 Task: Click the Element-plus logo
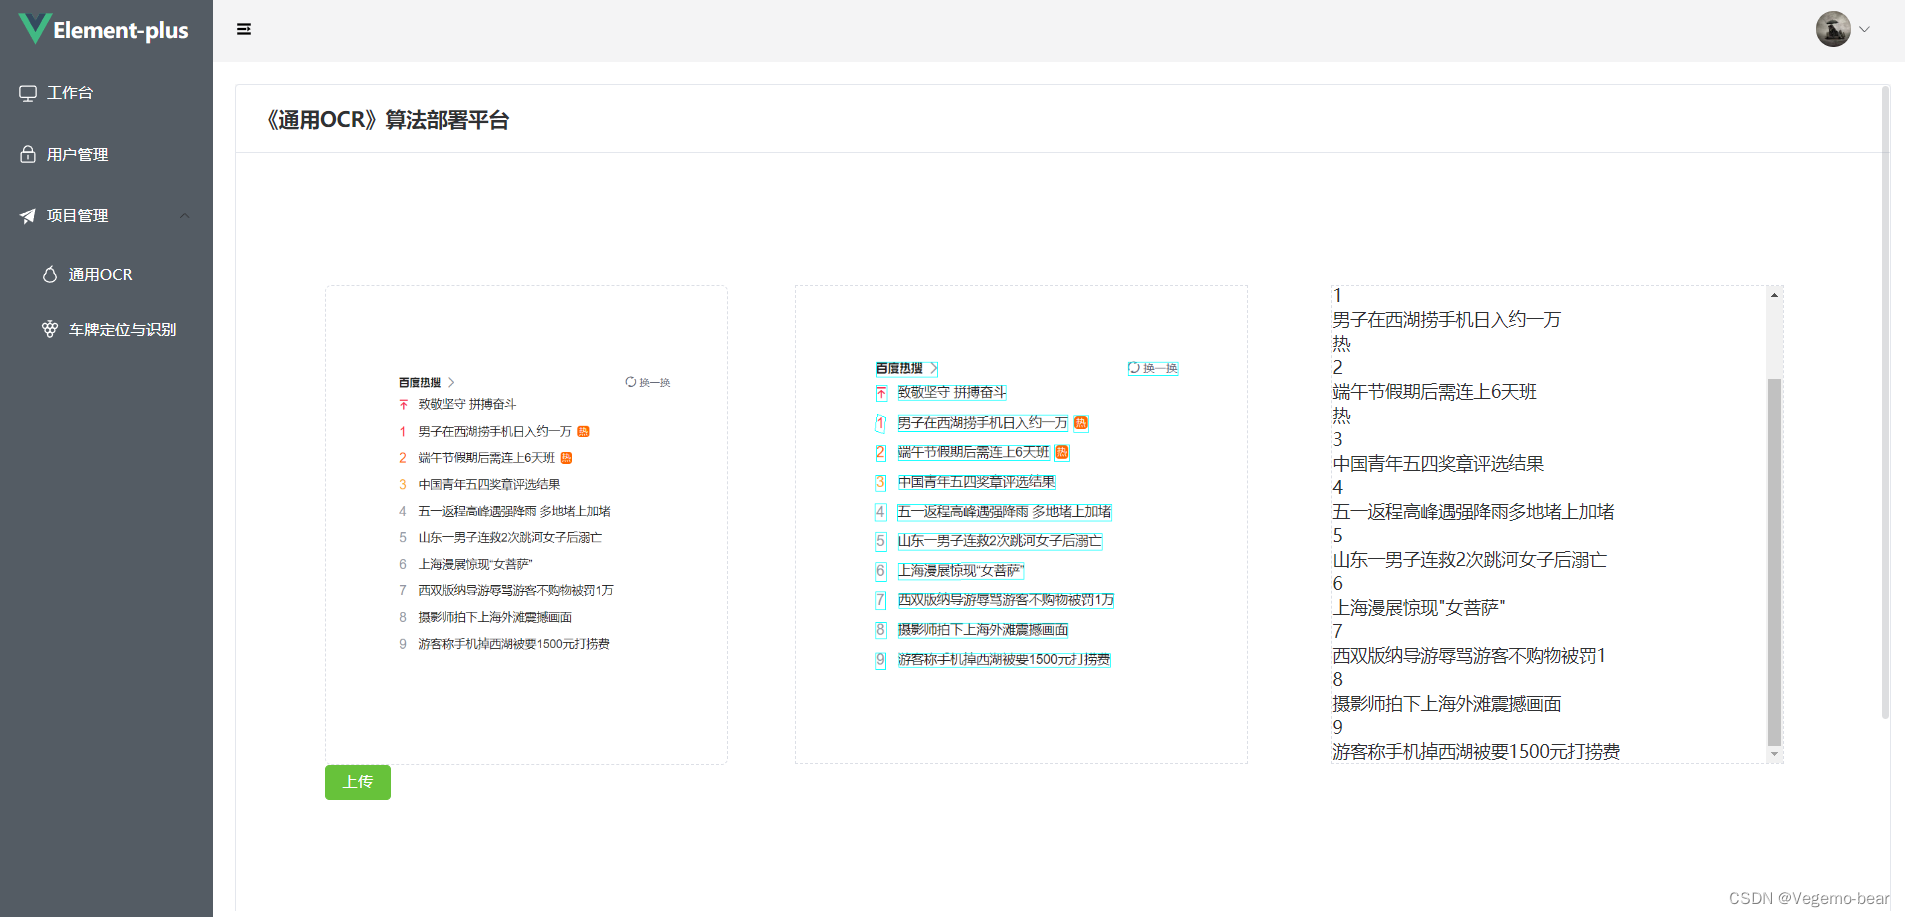click(x=103, y=28)
